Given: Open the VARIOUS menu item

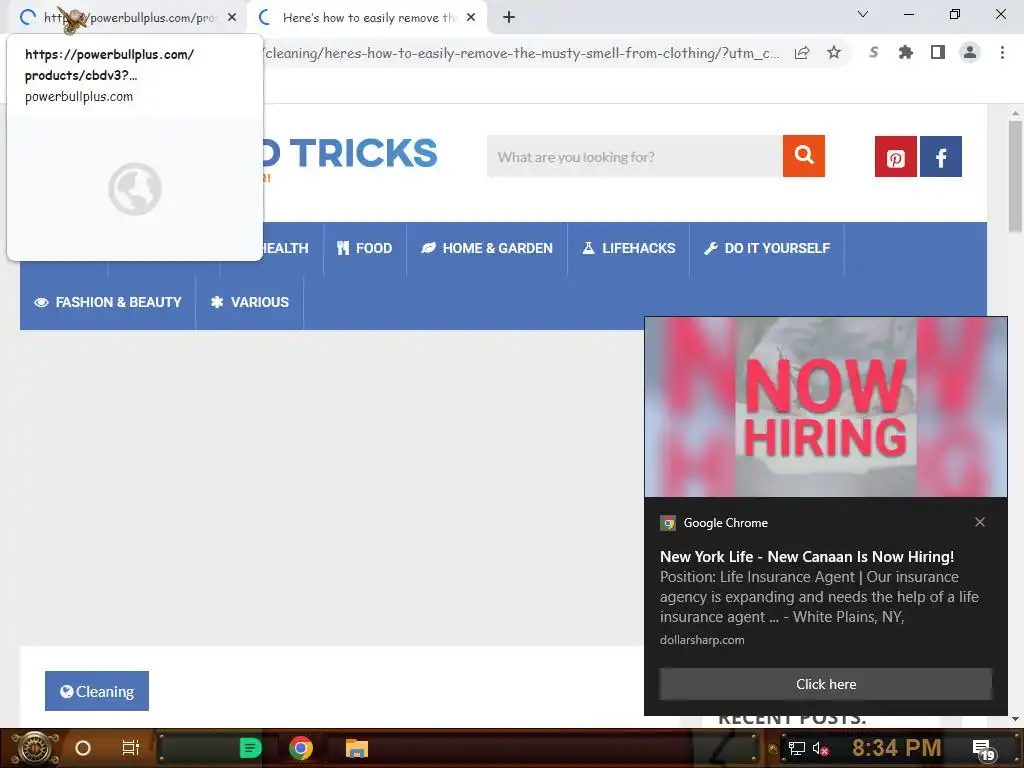Looking at the screenshot, I should pos(250,302).
